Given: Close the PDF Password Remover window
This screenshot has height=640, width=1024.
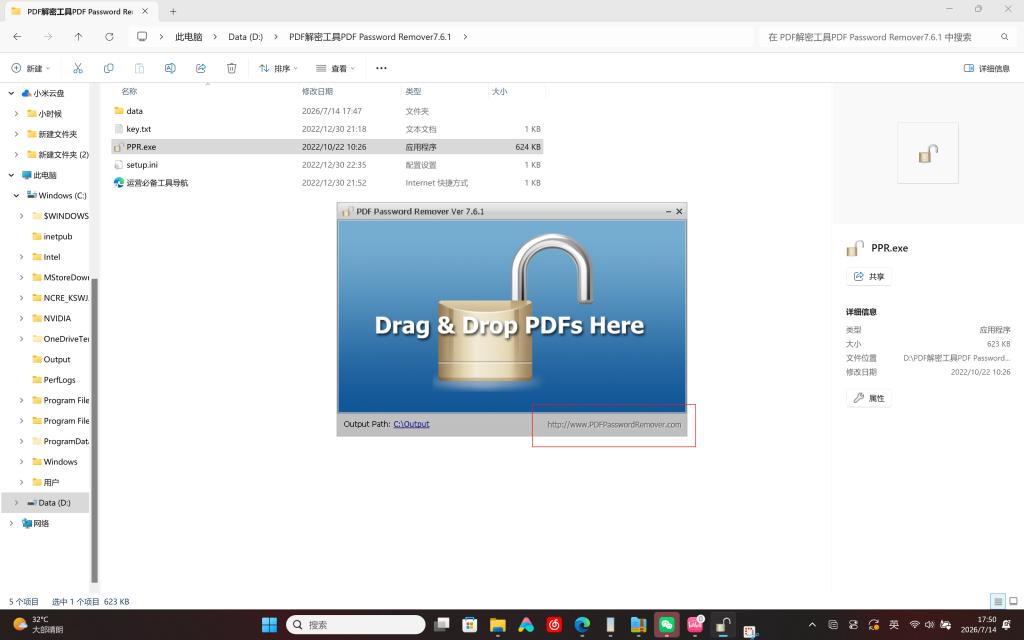Looking at the screenshot, I should coord(679,212).
